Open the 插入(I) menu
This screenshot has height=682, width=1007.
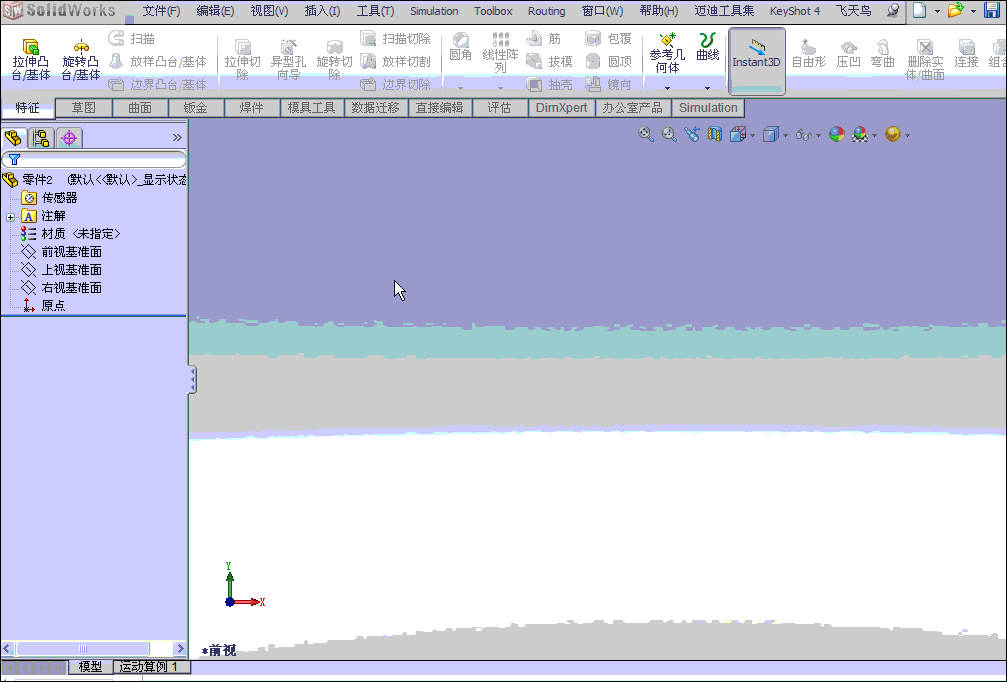(x=322, y=11)
